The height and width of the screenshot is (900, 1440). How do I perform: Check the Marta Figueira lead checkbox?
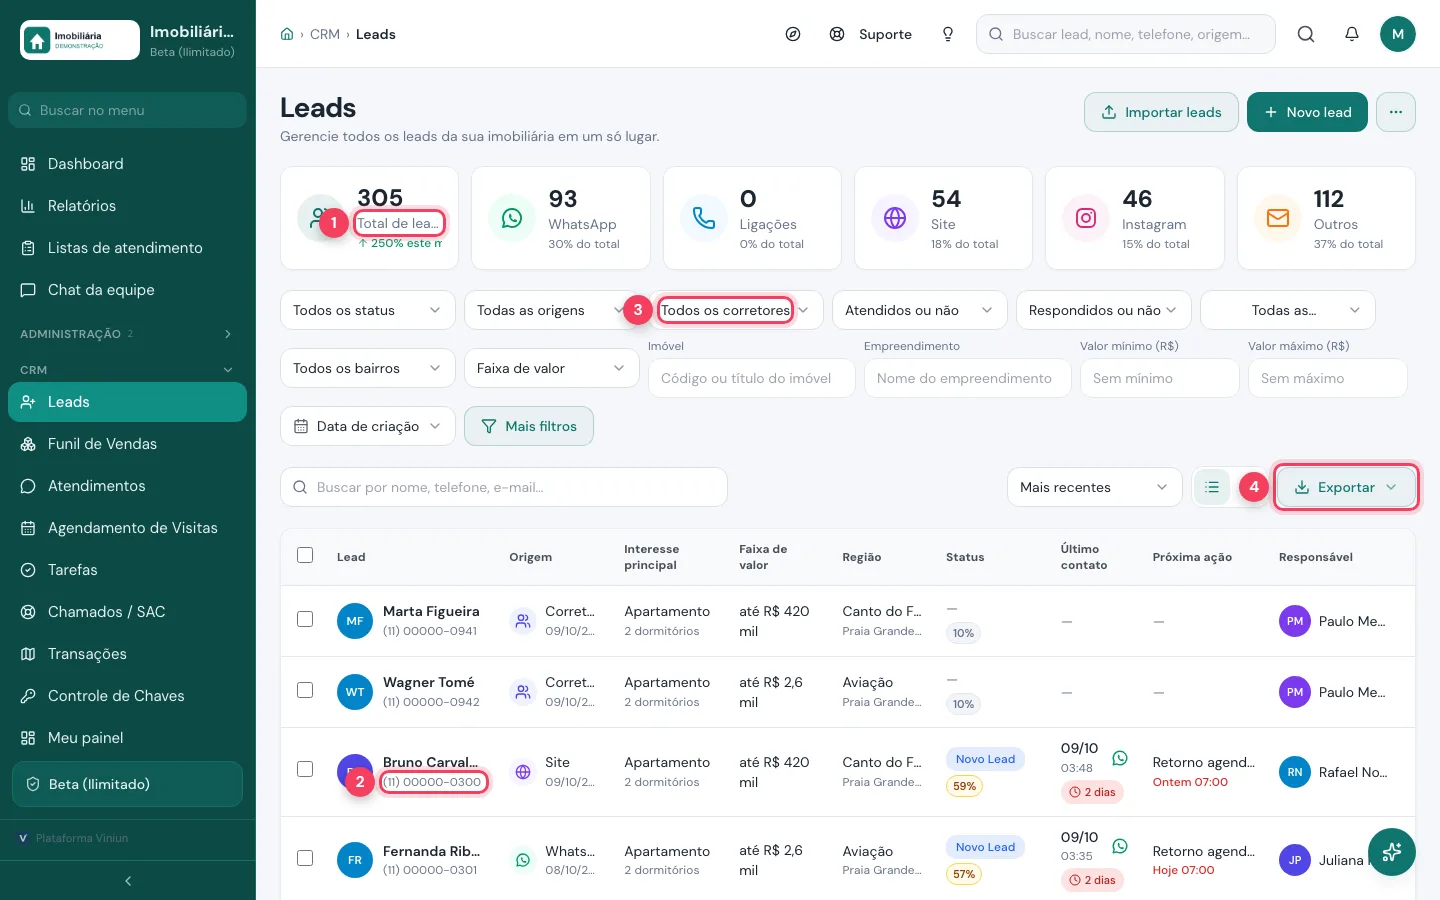(x=305, y=619)
